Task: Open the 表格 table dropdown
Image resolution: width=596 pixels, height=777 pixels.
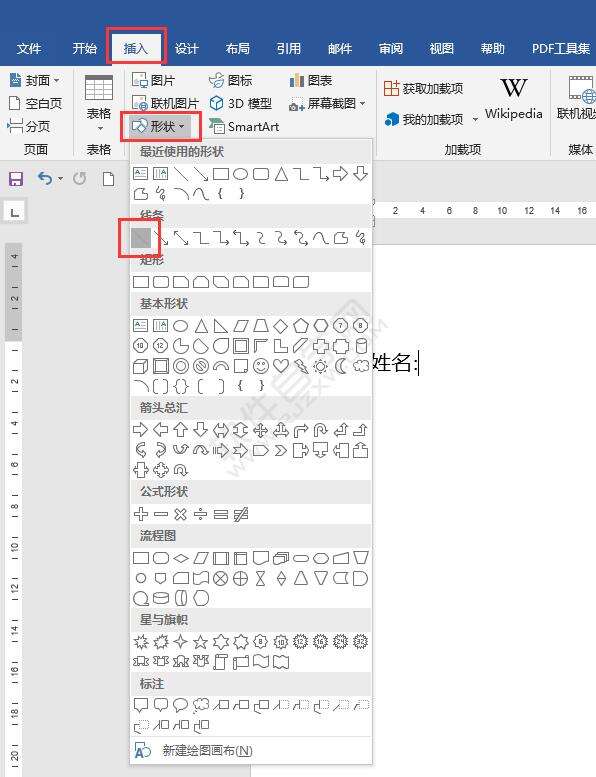Action: [99, 103]
